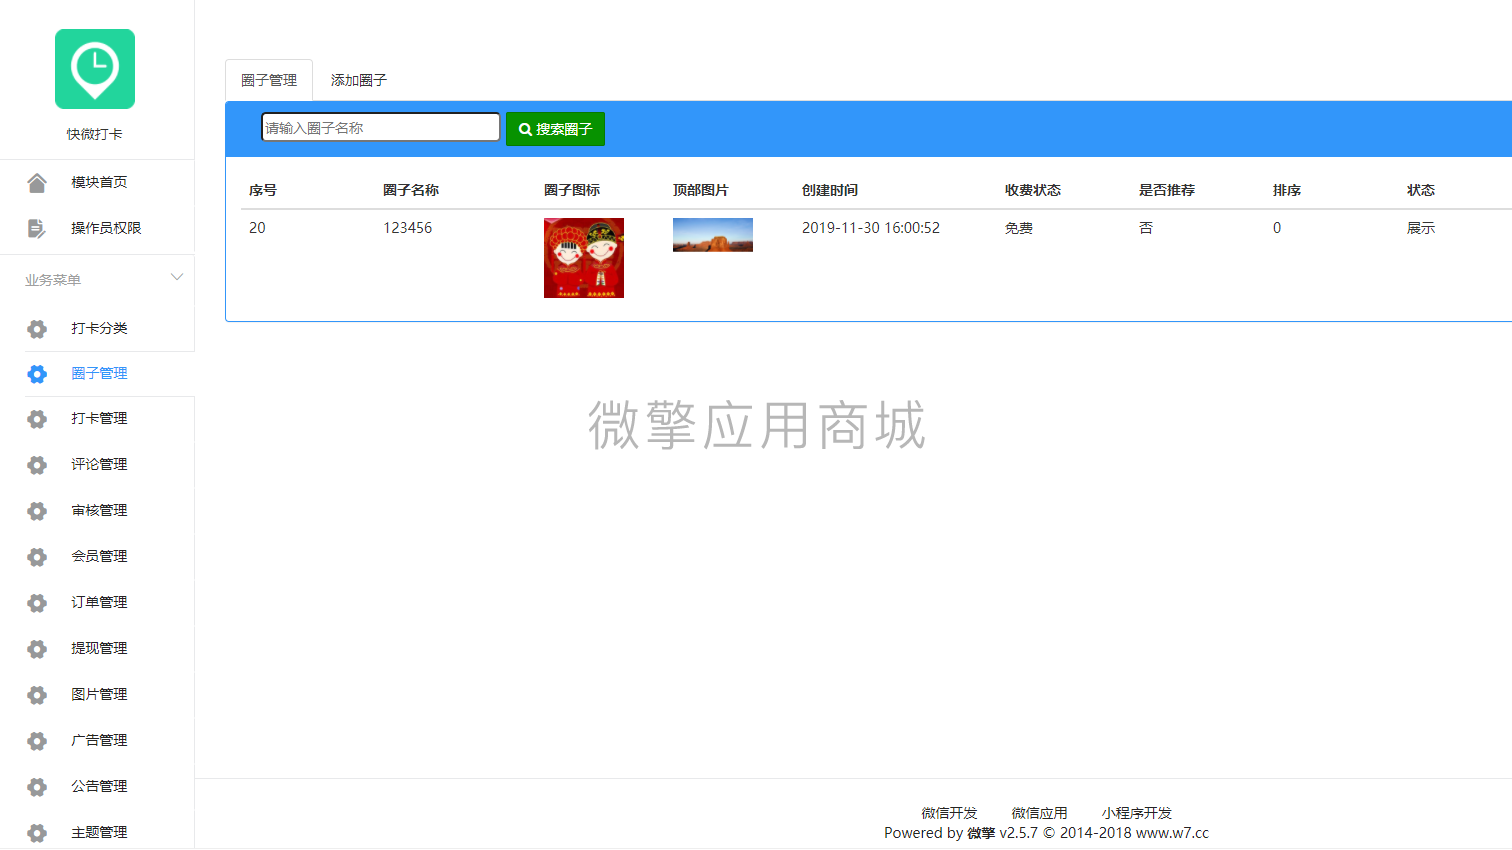Click the circle name search input field
The width and height of the screenshot is (1512, 850).
point(380,127)
